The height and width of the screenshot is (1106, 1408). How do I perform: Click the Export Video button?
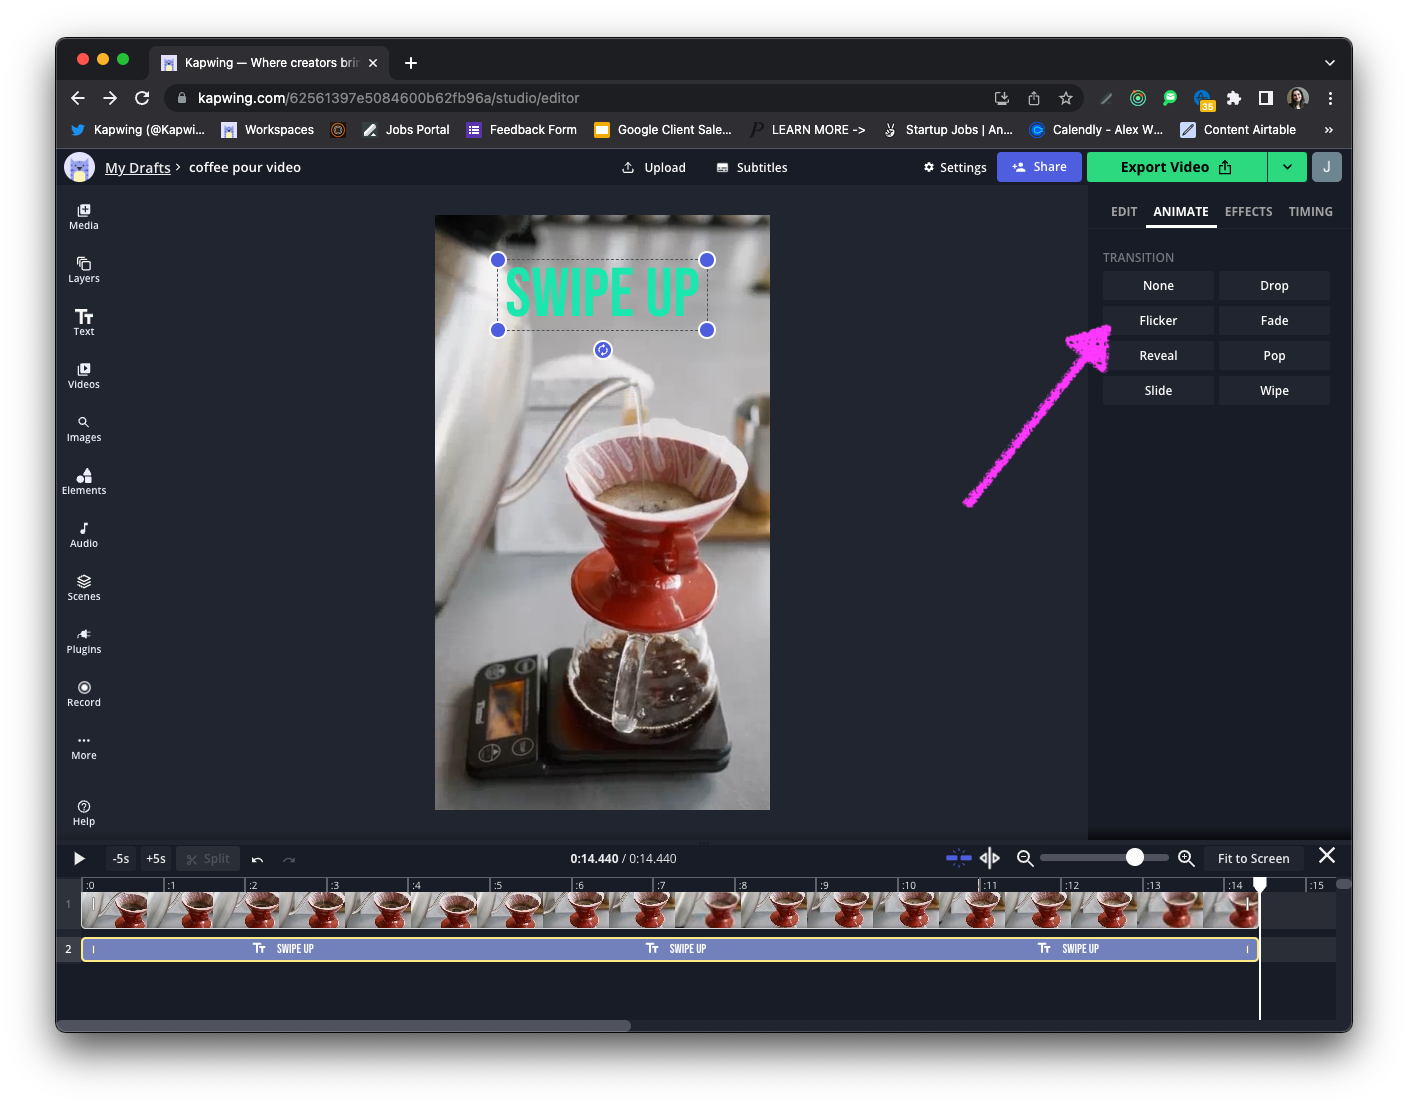[x=1176, y=167]
